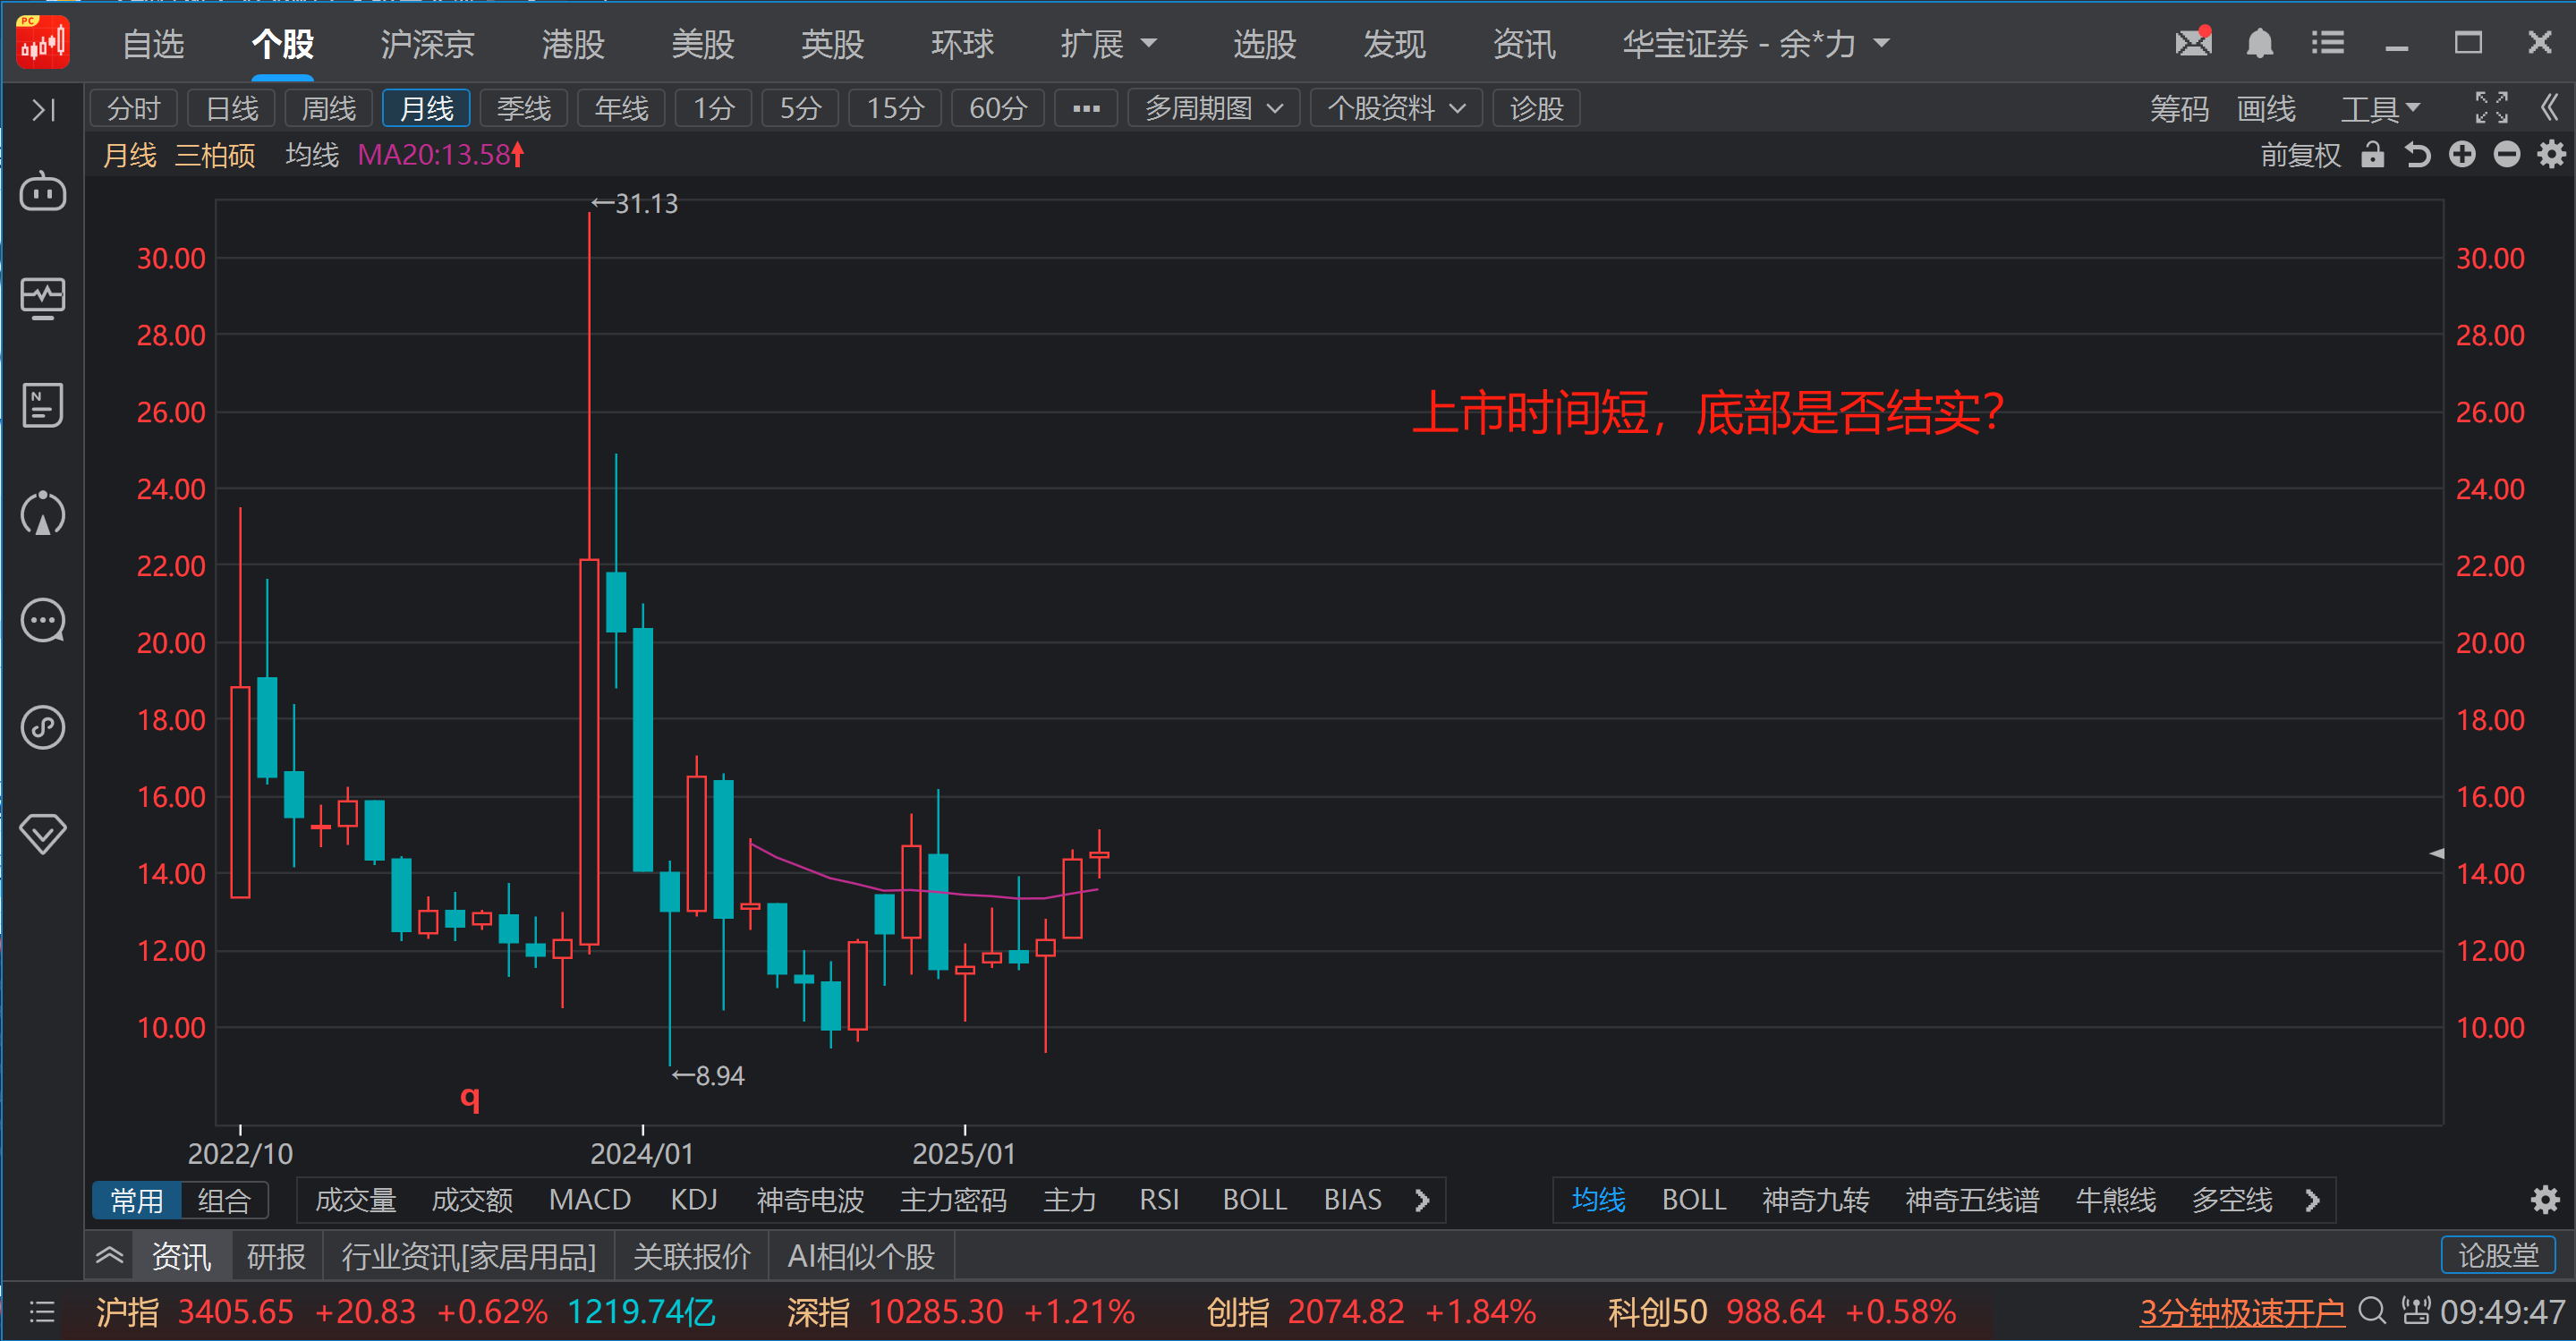Expand more sub-indicators after BIAS
Image resolution: width=2576 pixels, height=1341 pixels.
tap(1422, 1200)
